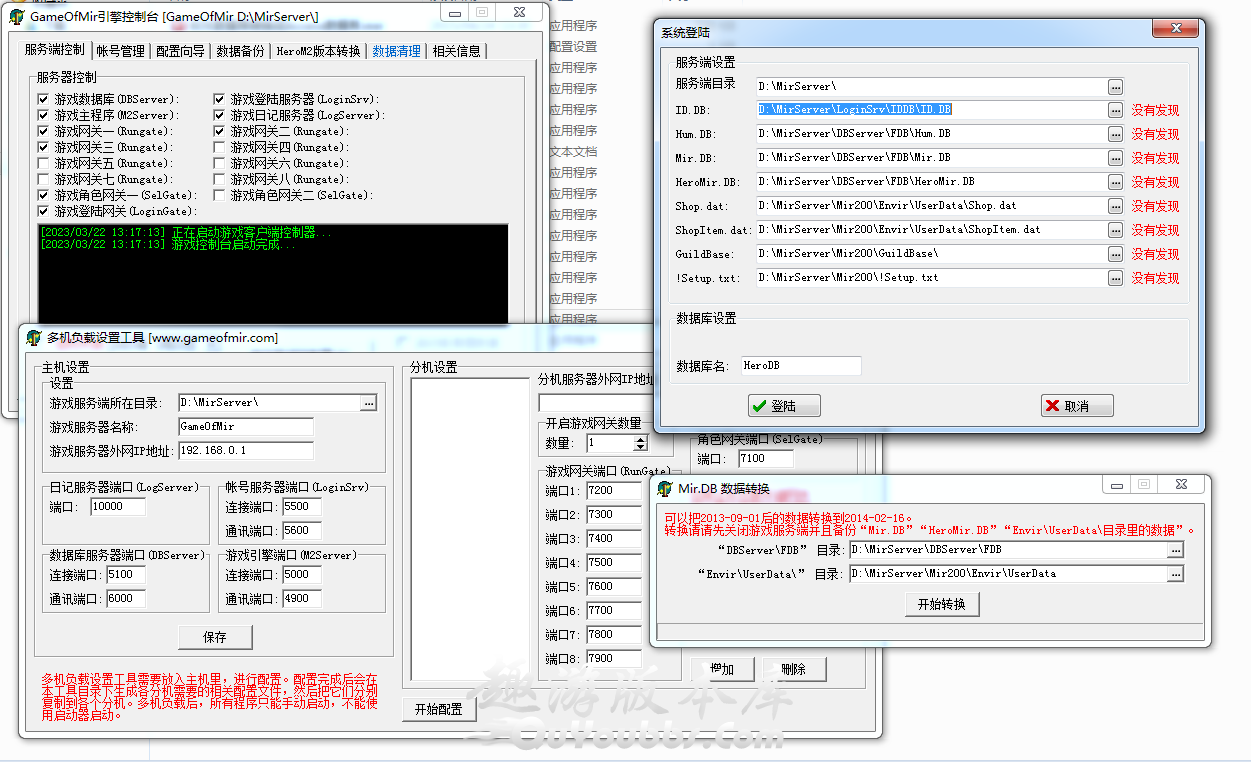Click GameOfMir control console title icon

coord(17,17)
